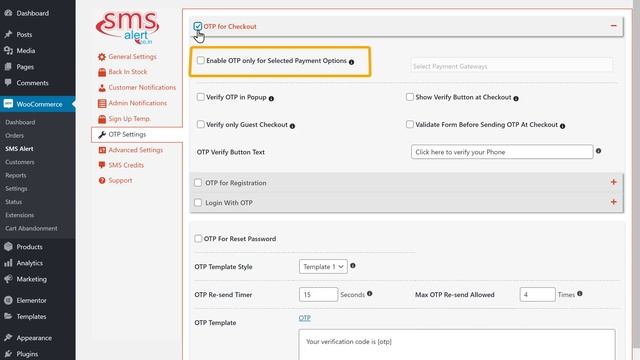Screen dimensions: 640x360
Task: Click the Back In Stock bag icon
Action: [x=102, y=72]
